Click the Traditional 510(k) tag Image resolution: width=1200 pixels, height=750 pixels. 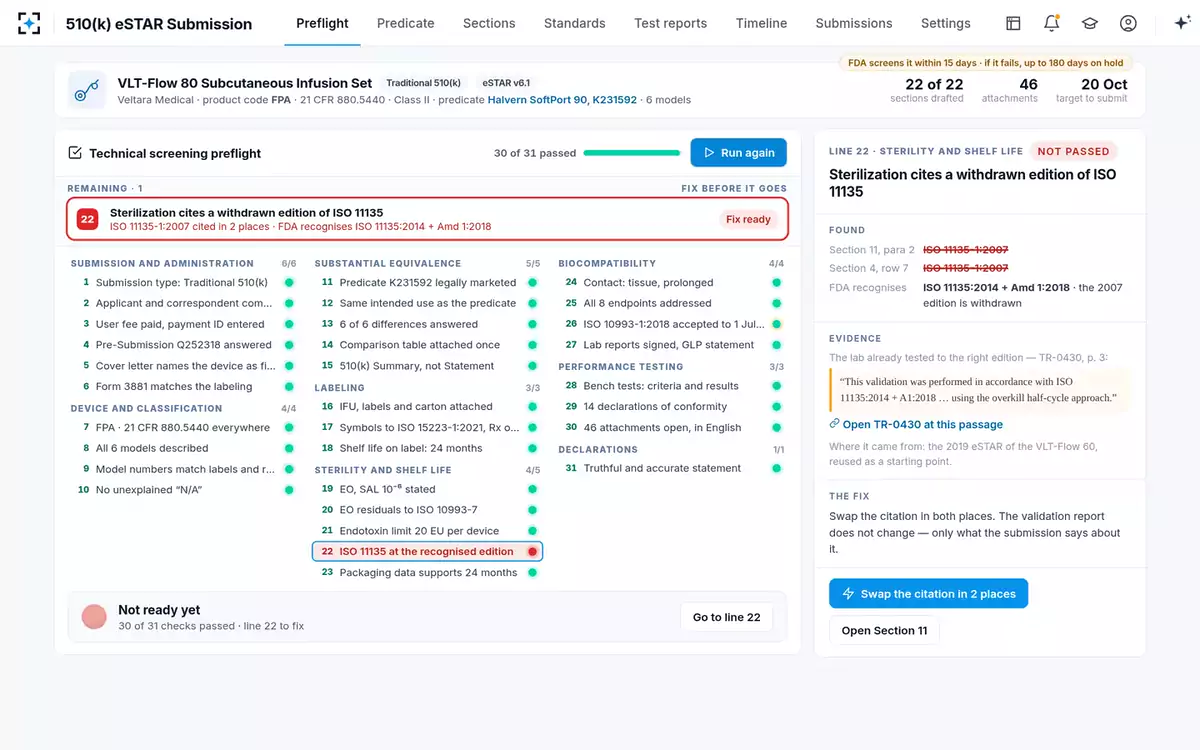click(423, 83)
